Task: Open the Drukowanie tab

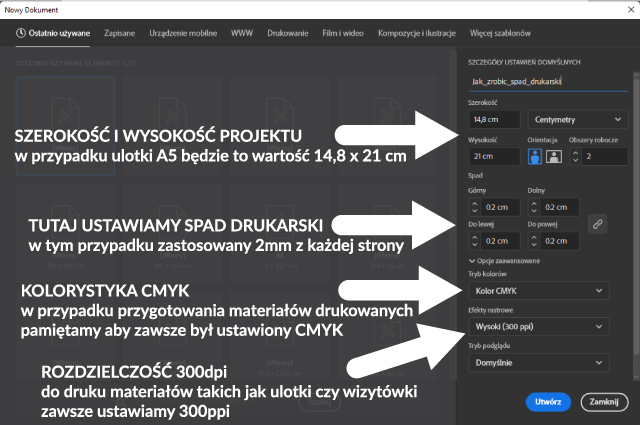Action: click(x=287, y=33)
